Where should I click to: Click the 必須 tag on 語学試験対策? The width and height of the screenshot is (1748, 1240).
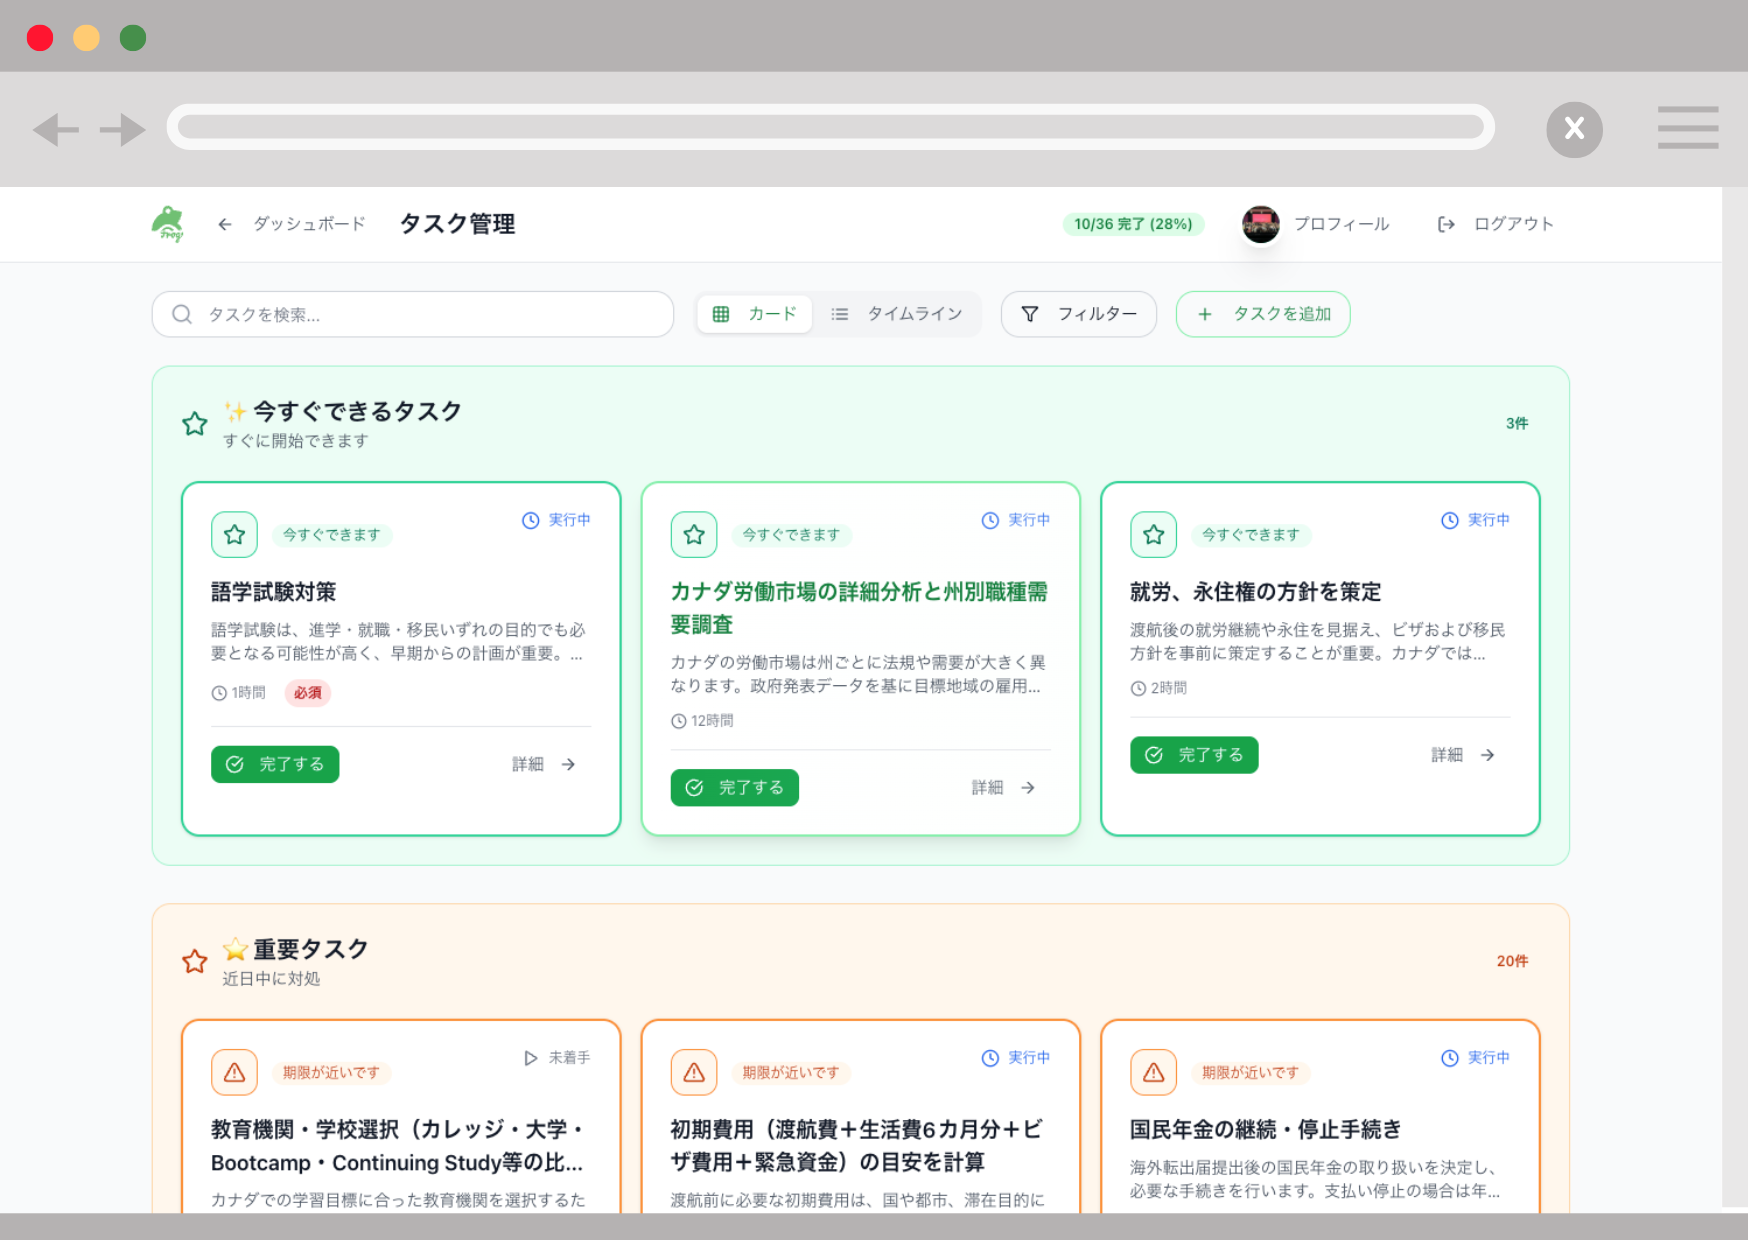[308, 693]
